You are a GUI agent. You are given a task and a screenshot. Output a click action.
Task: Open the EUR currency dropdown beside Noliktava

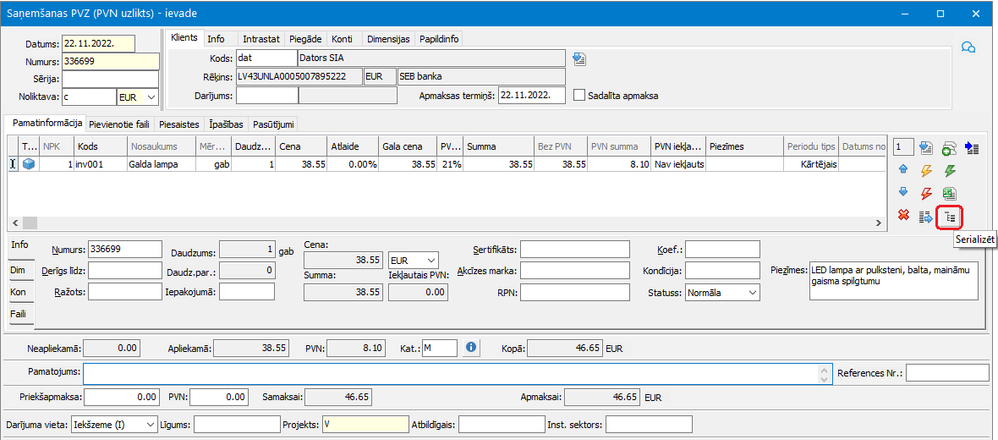coord(137,97)
